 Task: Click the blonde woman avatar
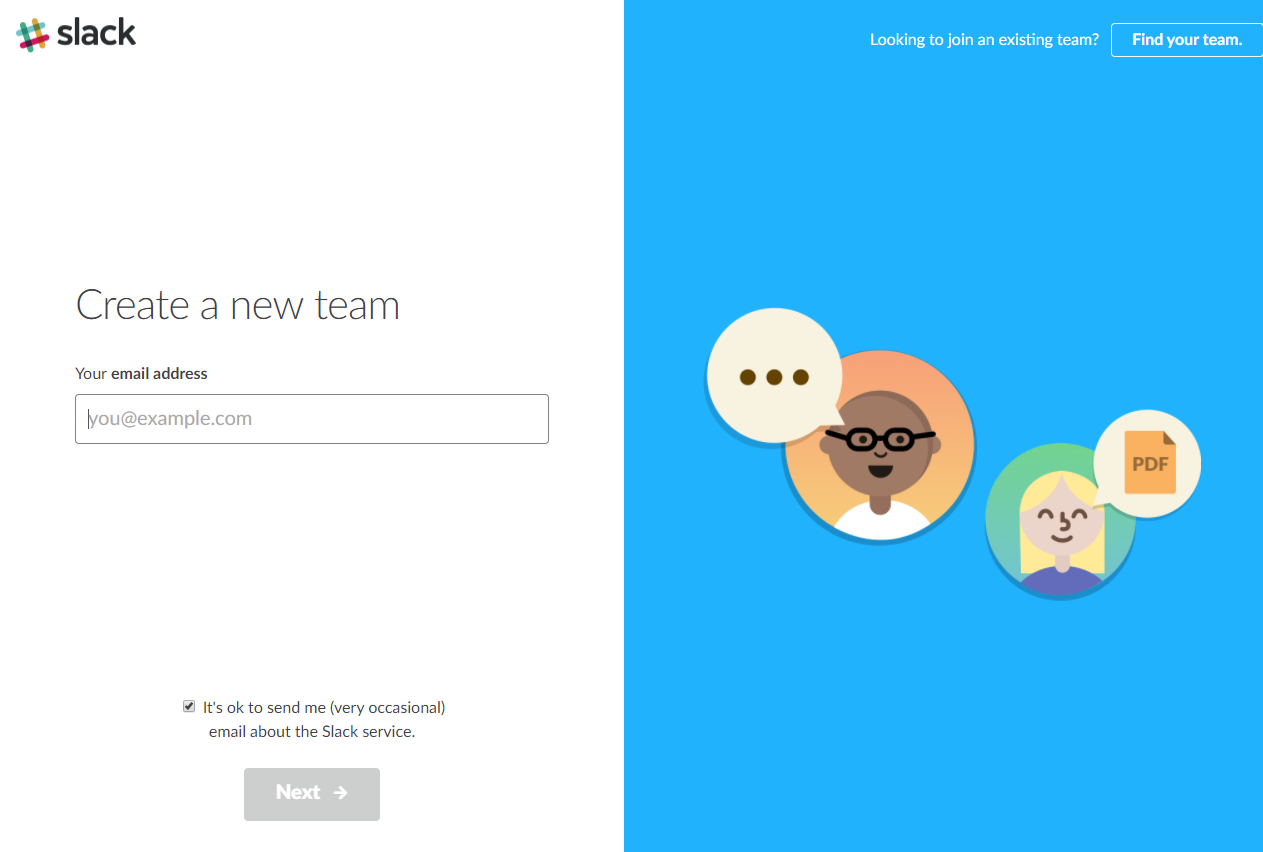pyautogui.click(x=1060, y=519)
